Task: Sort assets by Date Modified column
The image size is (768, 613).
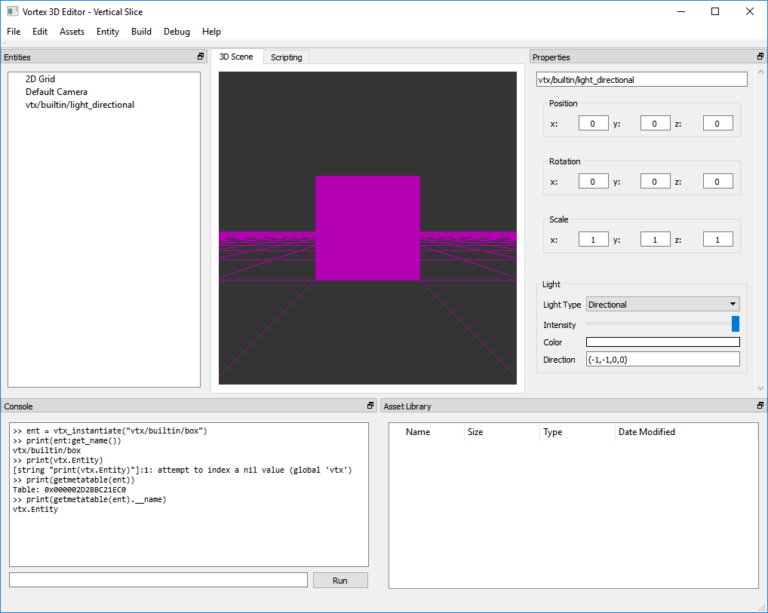Action: pyautogui.click(x=647, y=432)
